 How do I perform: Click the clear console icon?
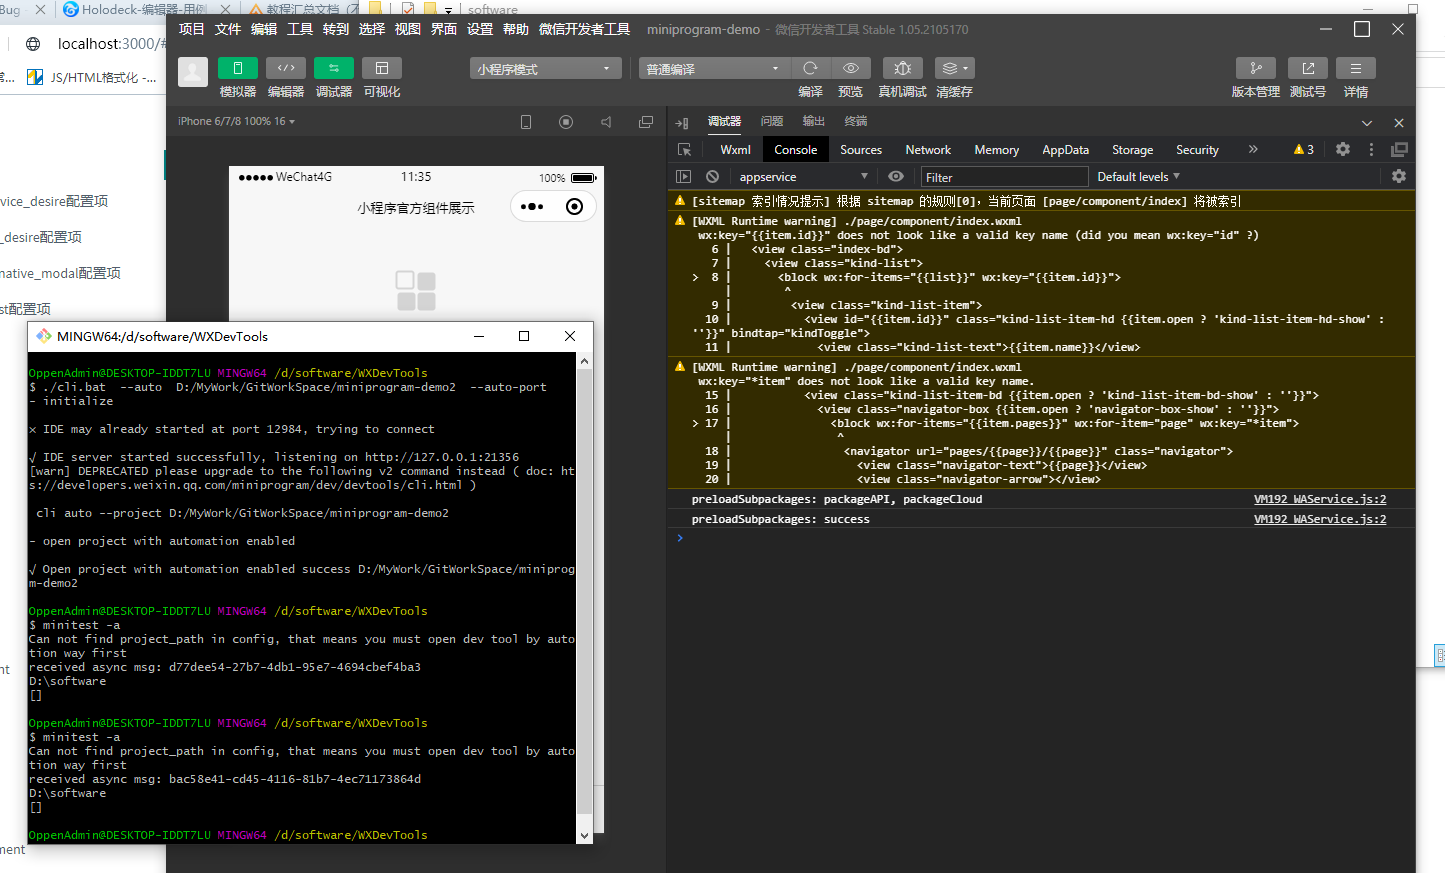coord(712,177)
